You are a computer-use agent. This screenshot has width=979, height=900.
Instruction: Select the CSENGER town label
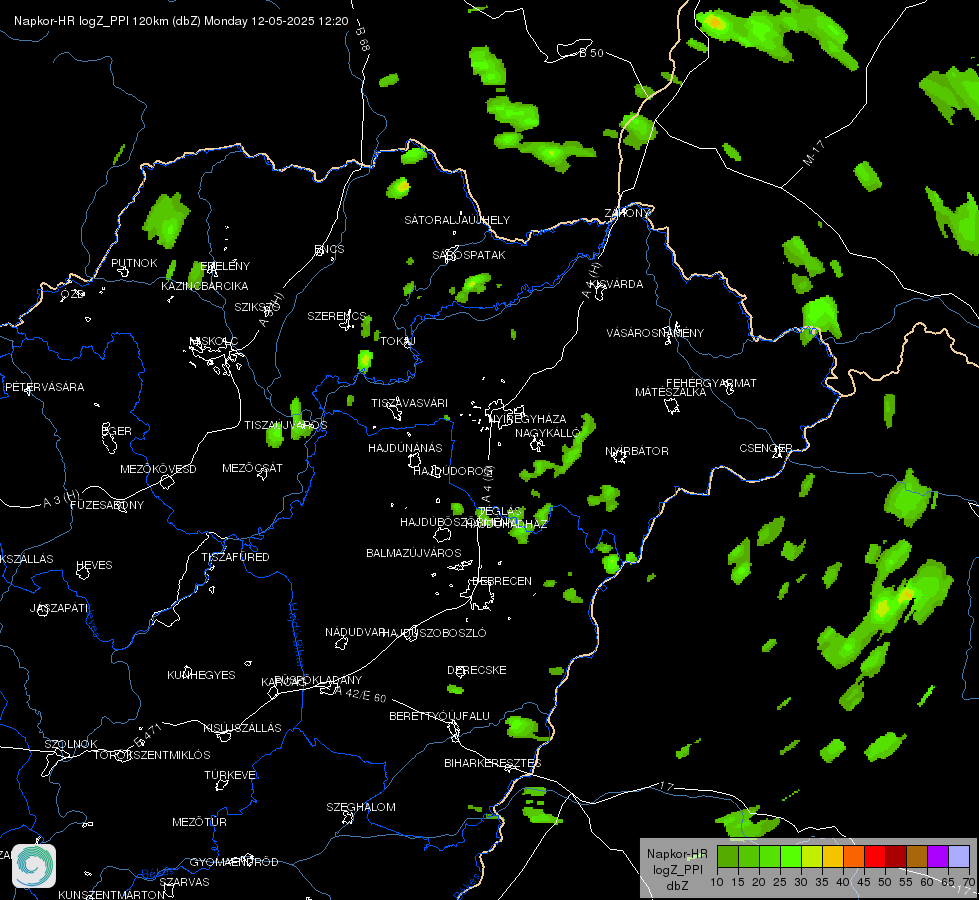766,448
